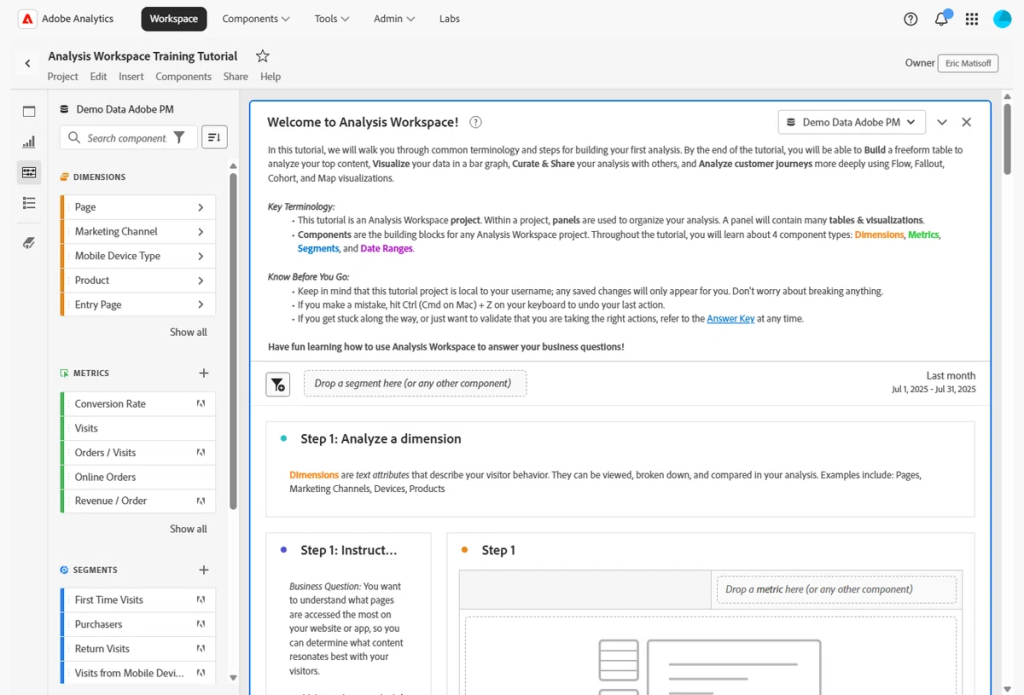Screen dimensions: 1024x695
Task: Open the notifications bell
Action: pos(941,19)
